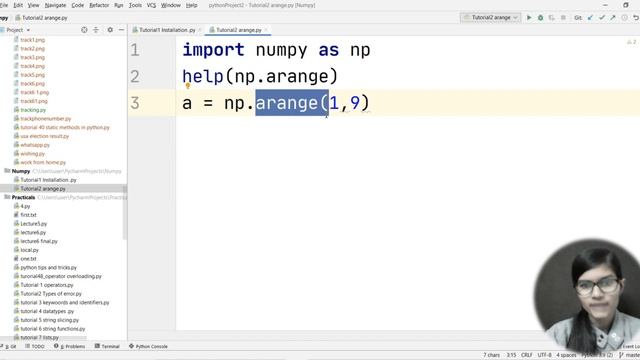Screen dimensions: 640x360
Task: Select tracking.py in project tree
Action: click(33, 110)
